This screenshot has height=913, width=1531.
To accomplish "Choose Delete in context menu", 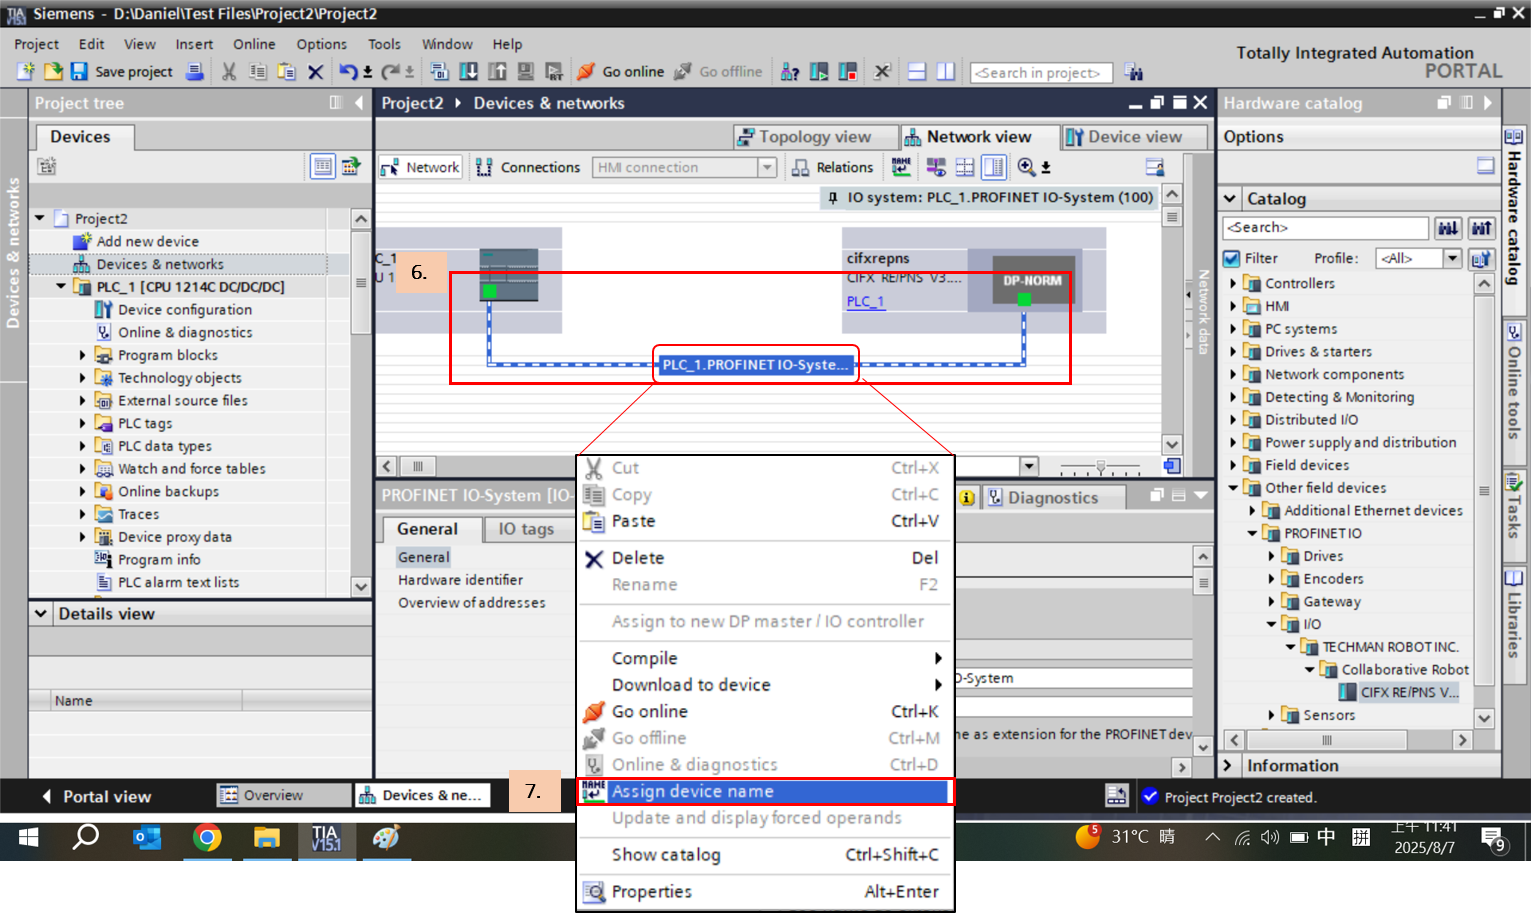I will point(765,558).
